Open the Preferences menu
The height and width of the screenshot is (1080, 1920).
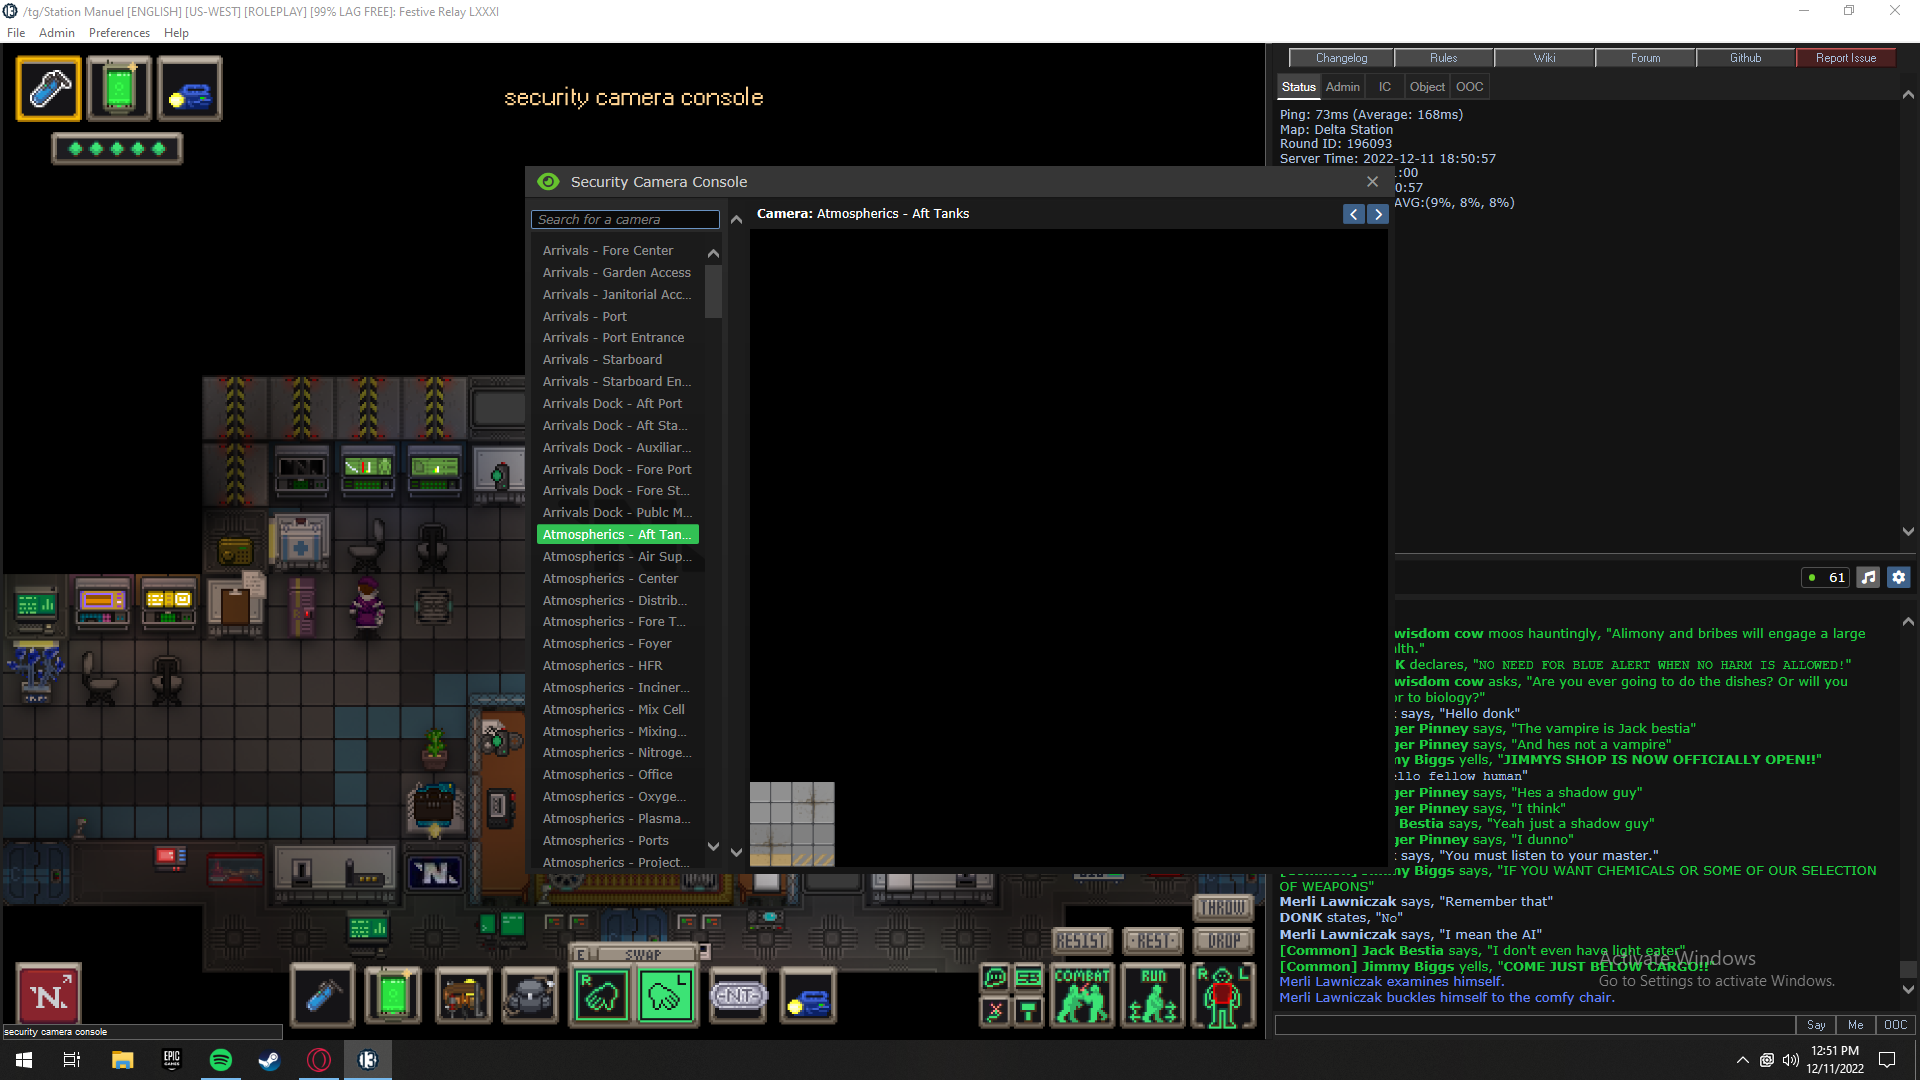click(x=119, y=32)
